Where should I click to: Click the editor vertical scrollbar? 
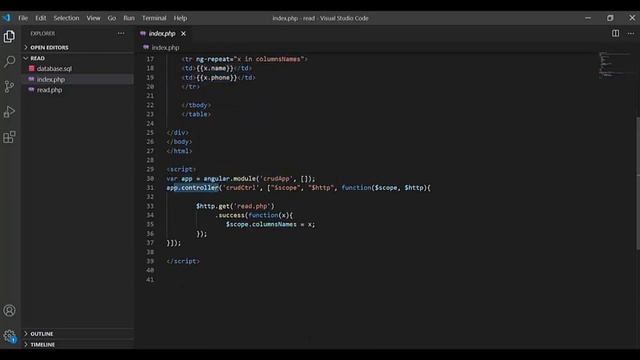(x=638, y=184)
